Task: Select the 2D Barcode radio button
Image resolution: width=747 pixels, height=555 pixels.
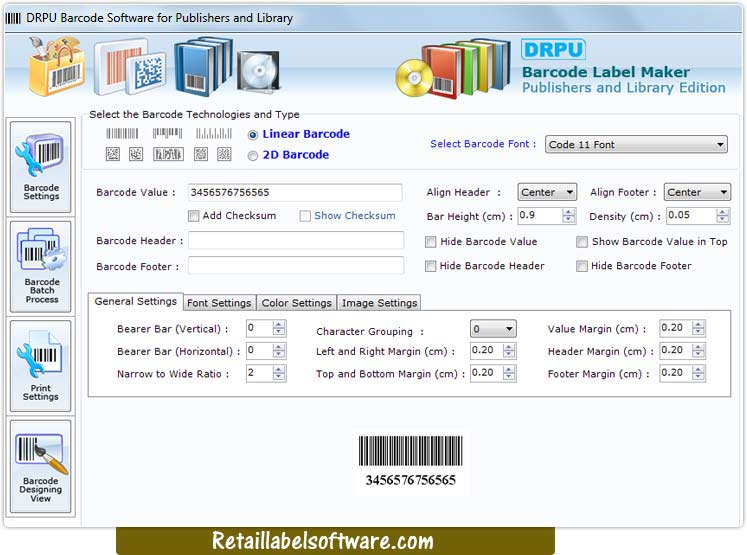Action: click(252, 156)
